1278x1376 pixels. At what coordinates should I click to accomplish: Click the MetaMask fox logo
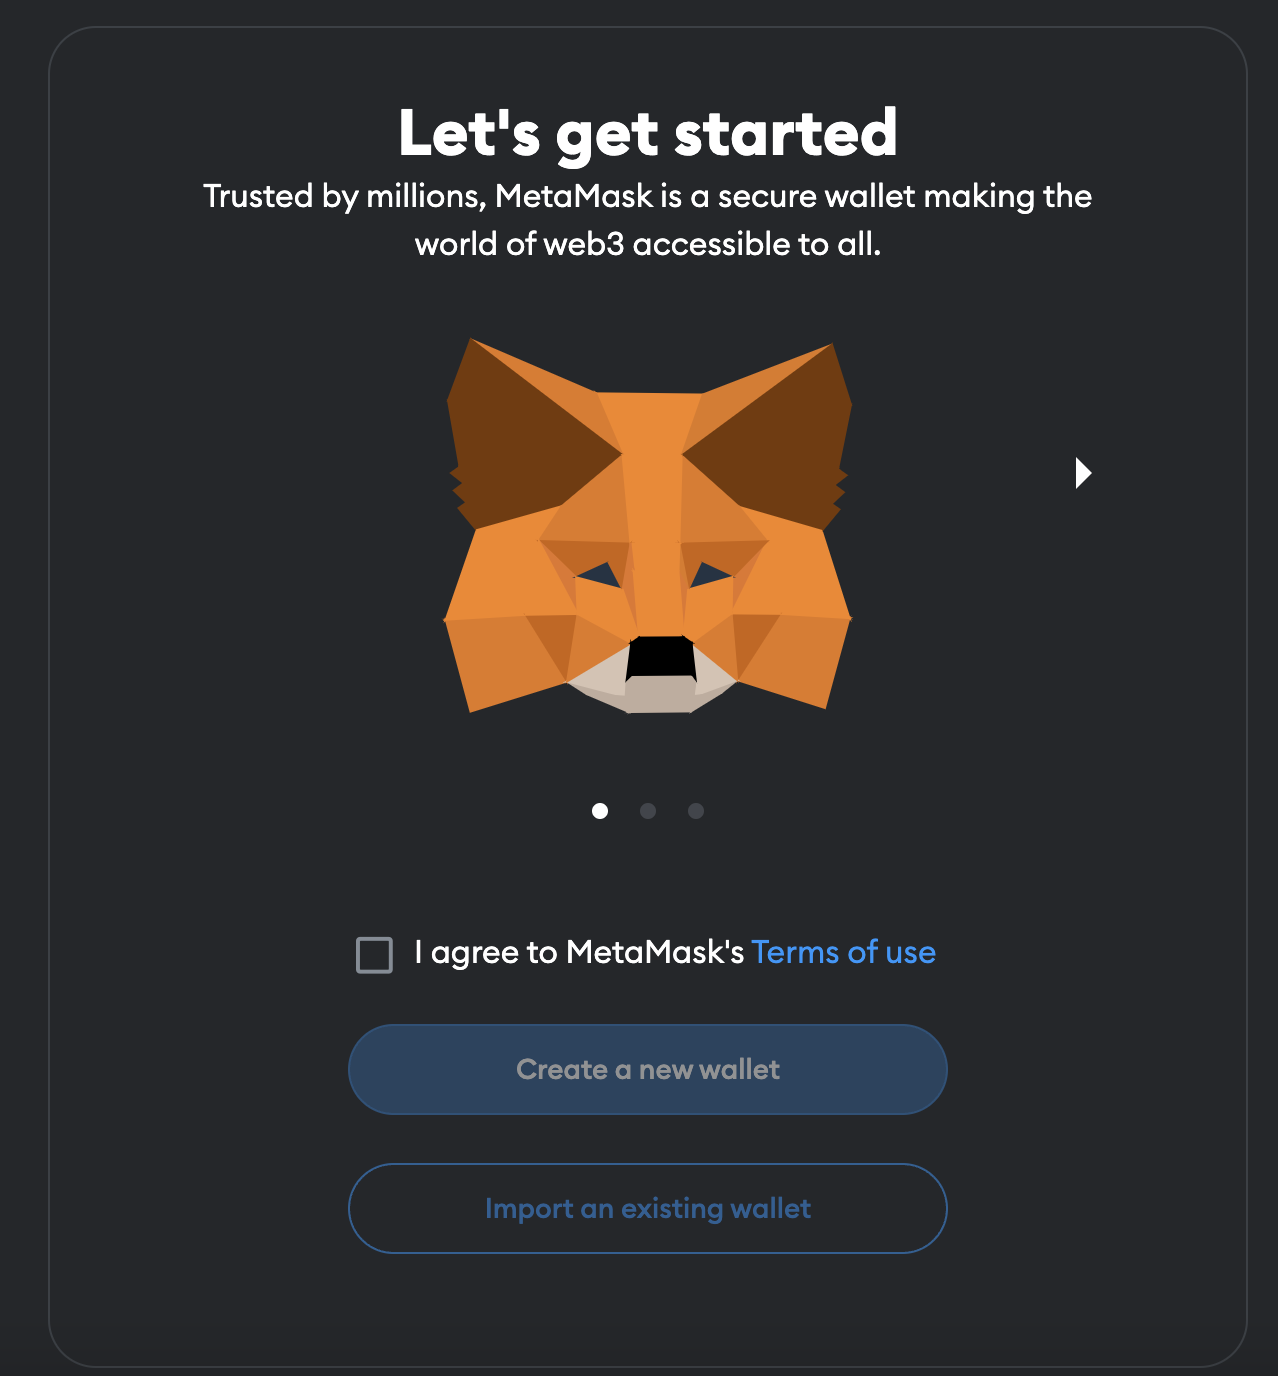pyautogui.click(x=648, y=525)
